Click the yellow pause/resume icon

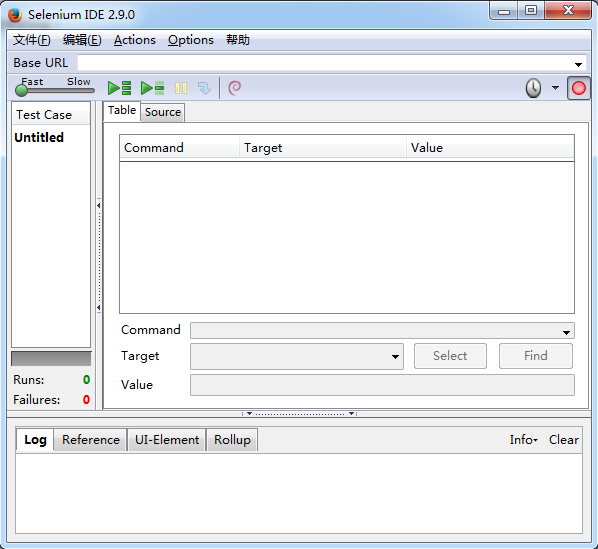click(x=181, y=88)
